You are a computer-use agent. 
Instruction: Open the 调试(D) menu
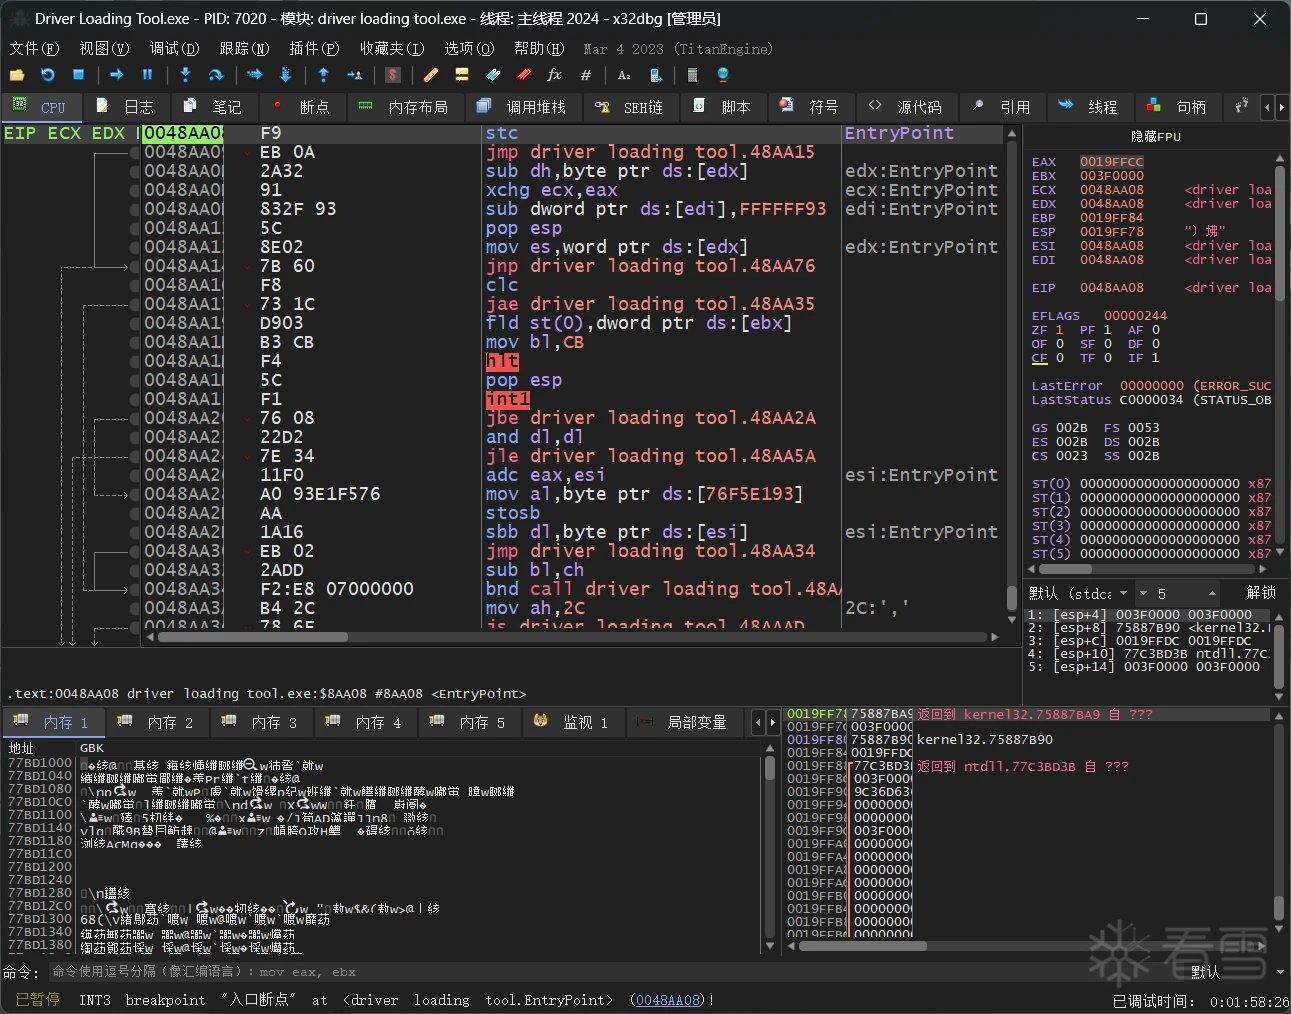174,49
